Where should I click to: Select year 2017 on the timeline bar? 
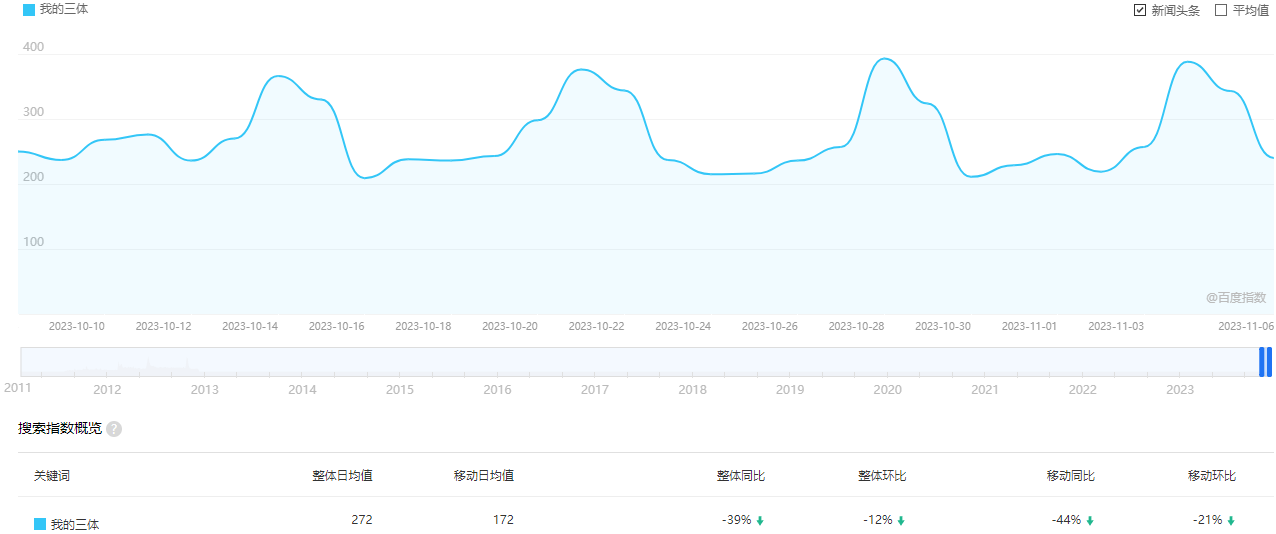(x=595, y=390)
